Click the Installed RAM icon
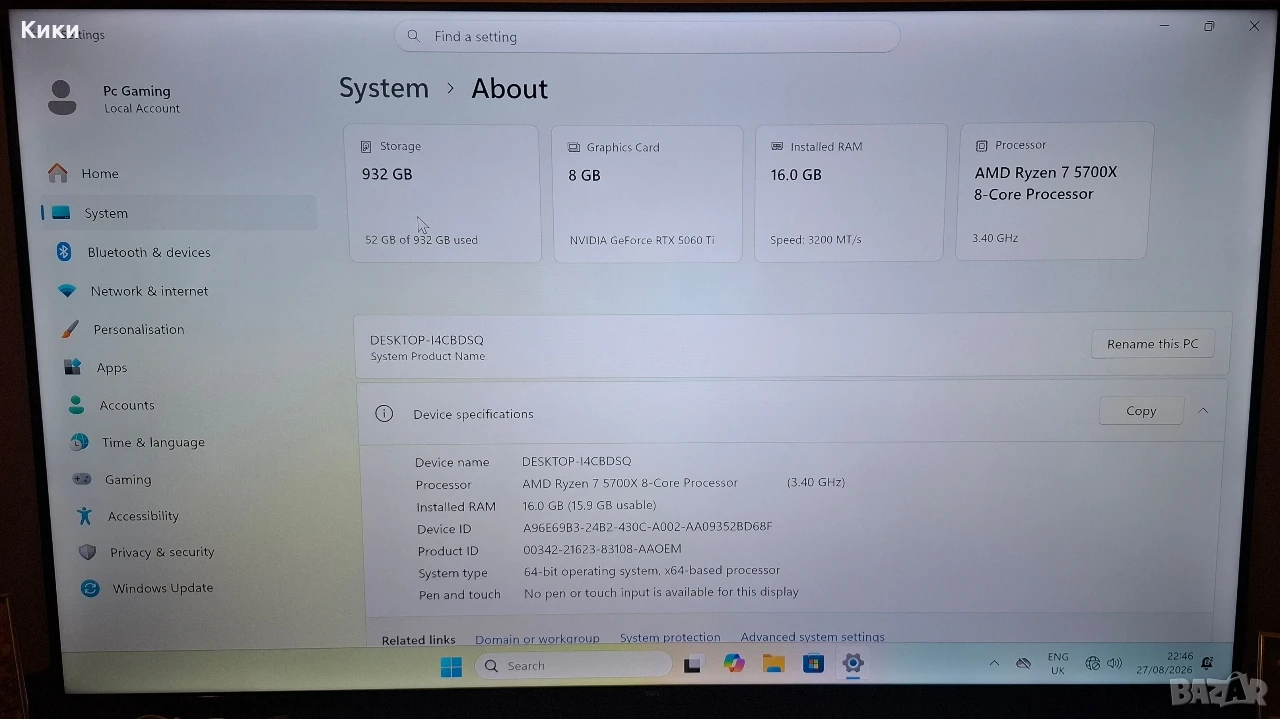Viewport: 1280px width, 719px height. (777, 146)
